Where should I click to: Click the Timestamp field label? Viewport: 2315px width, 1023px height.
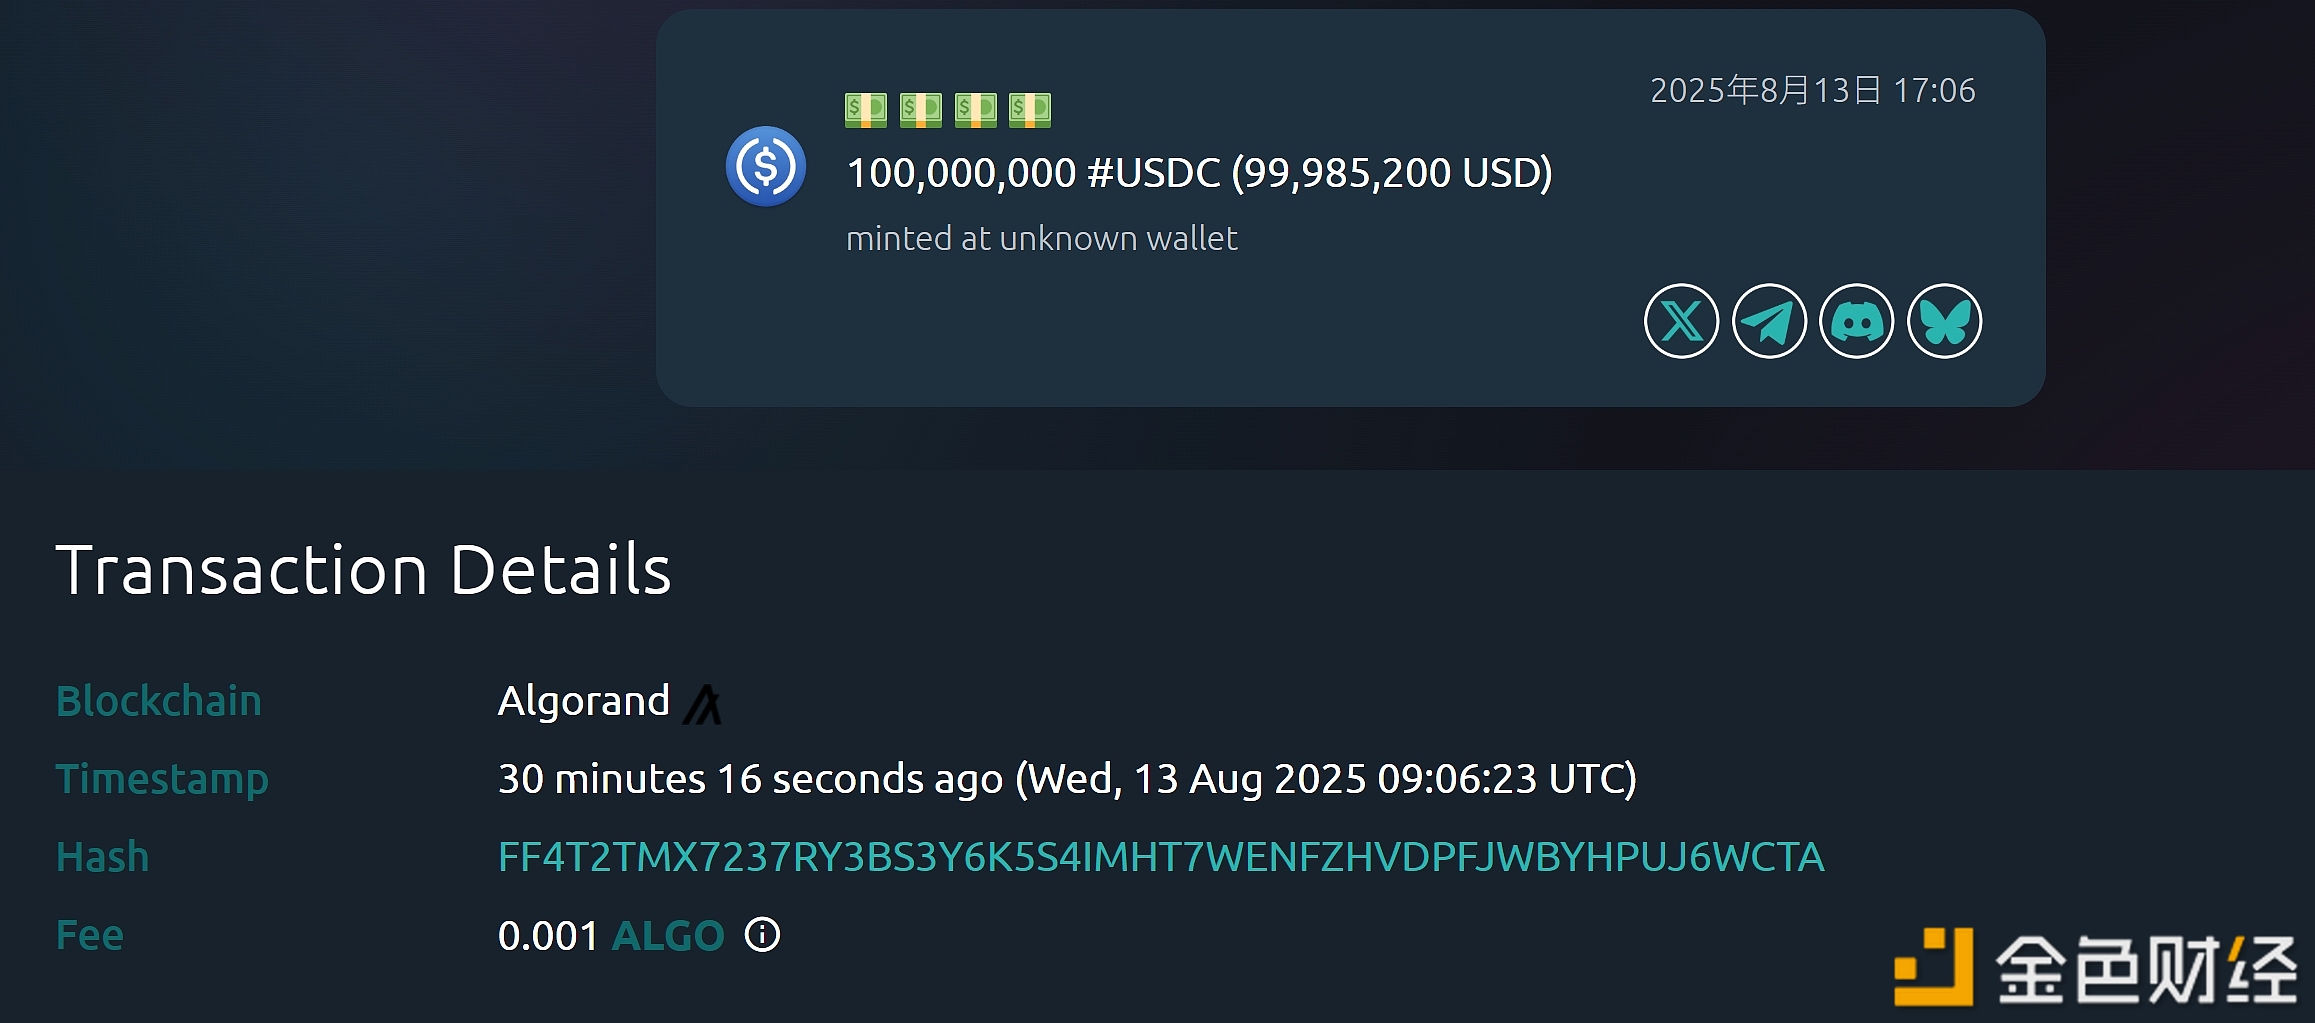(x=162, y=779)
